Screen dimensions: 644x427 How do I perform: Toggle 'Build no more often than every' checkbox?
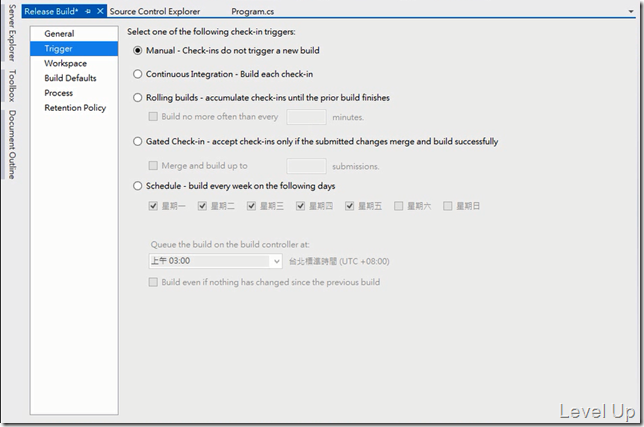pos(153,117)
